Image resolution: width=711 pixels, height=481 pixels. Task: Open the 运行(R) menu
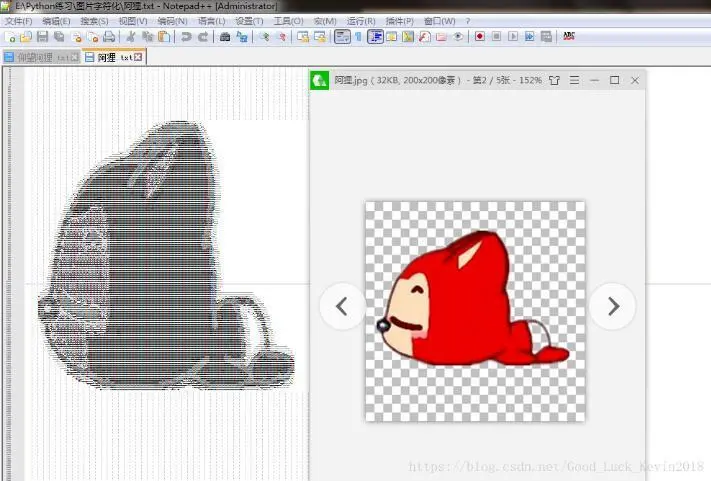pyautogui.click(x=361, y=21)
